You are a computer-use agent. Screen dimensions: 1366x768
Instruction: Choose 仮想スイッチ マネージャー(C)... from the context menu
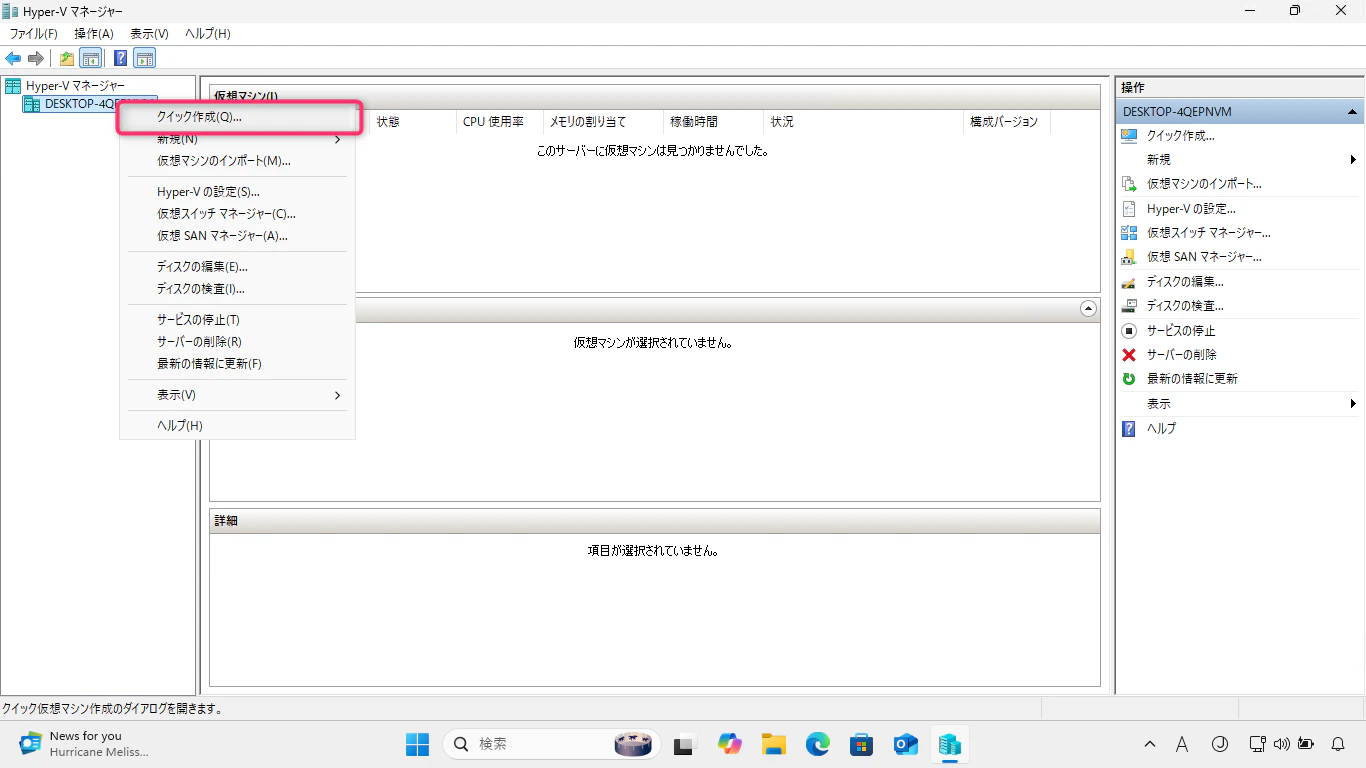(237, 214)
